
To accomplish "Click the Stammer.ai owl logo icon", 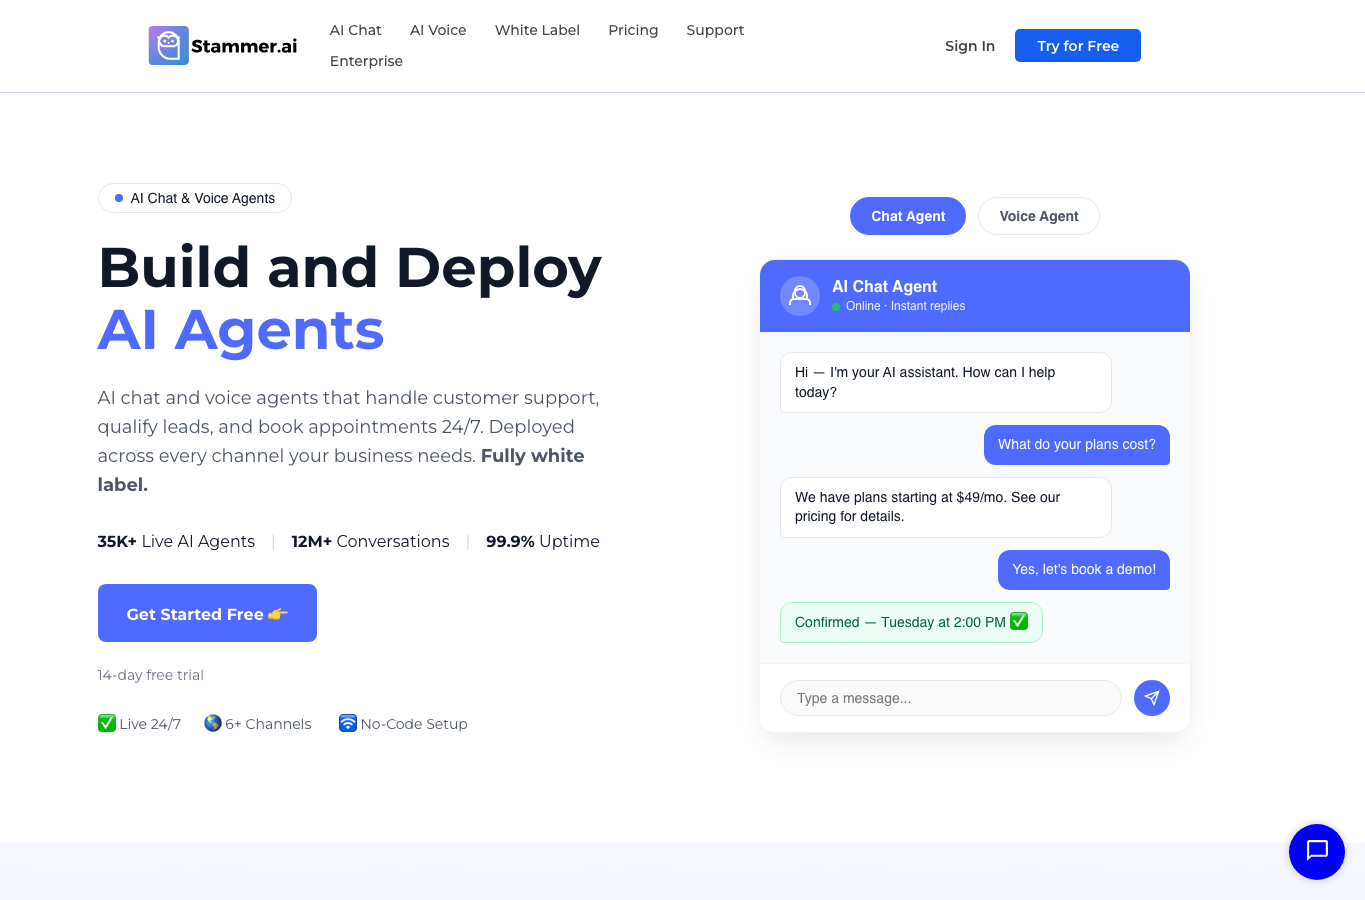I will (169, 46).
